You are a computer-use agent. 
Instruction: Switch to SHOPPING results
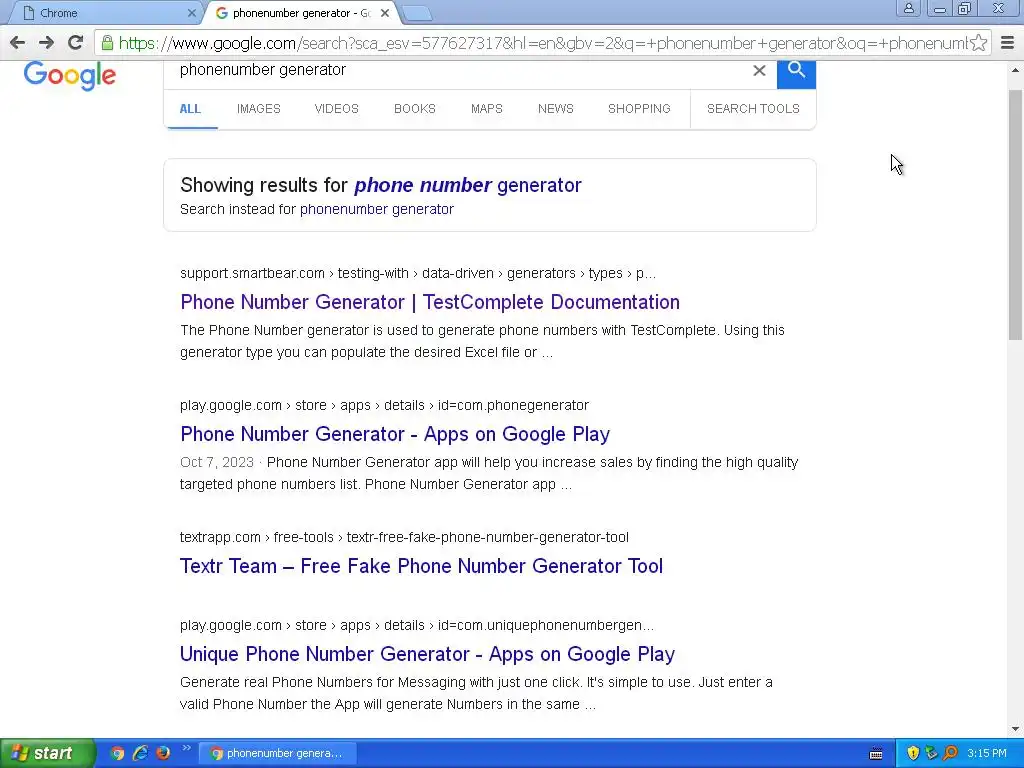click(639, 109)
